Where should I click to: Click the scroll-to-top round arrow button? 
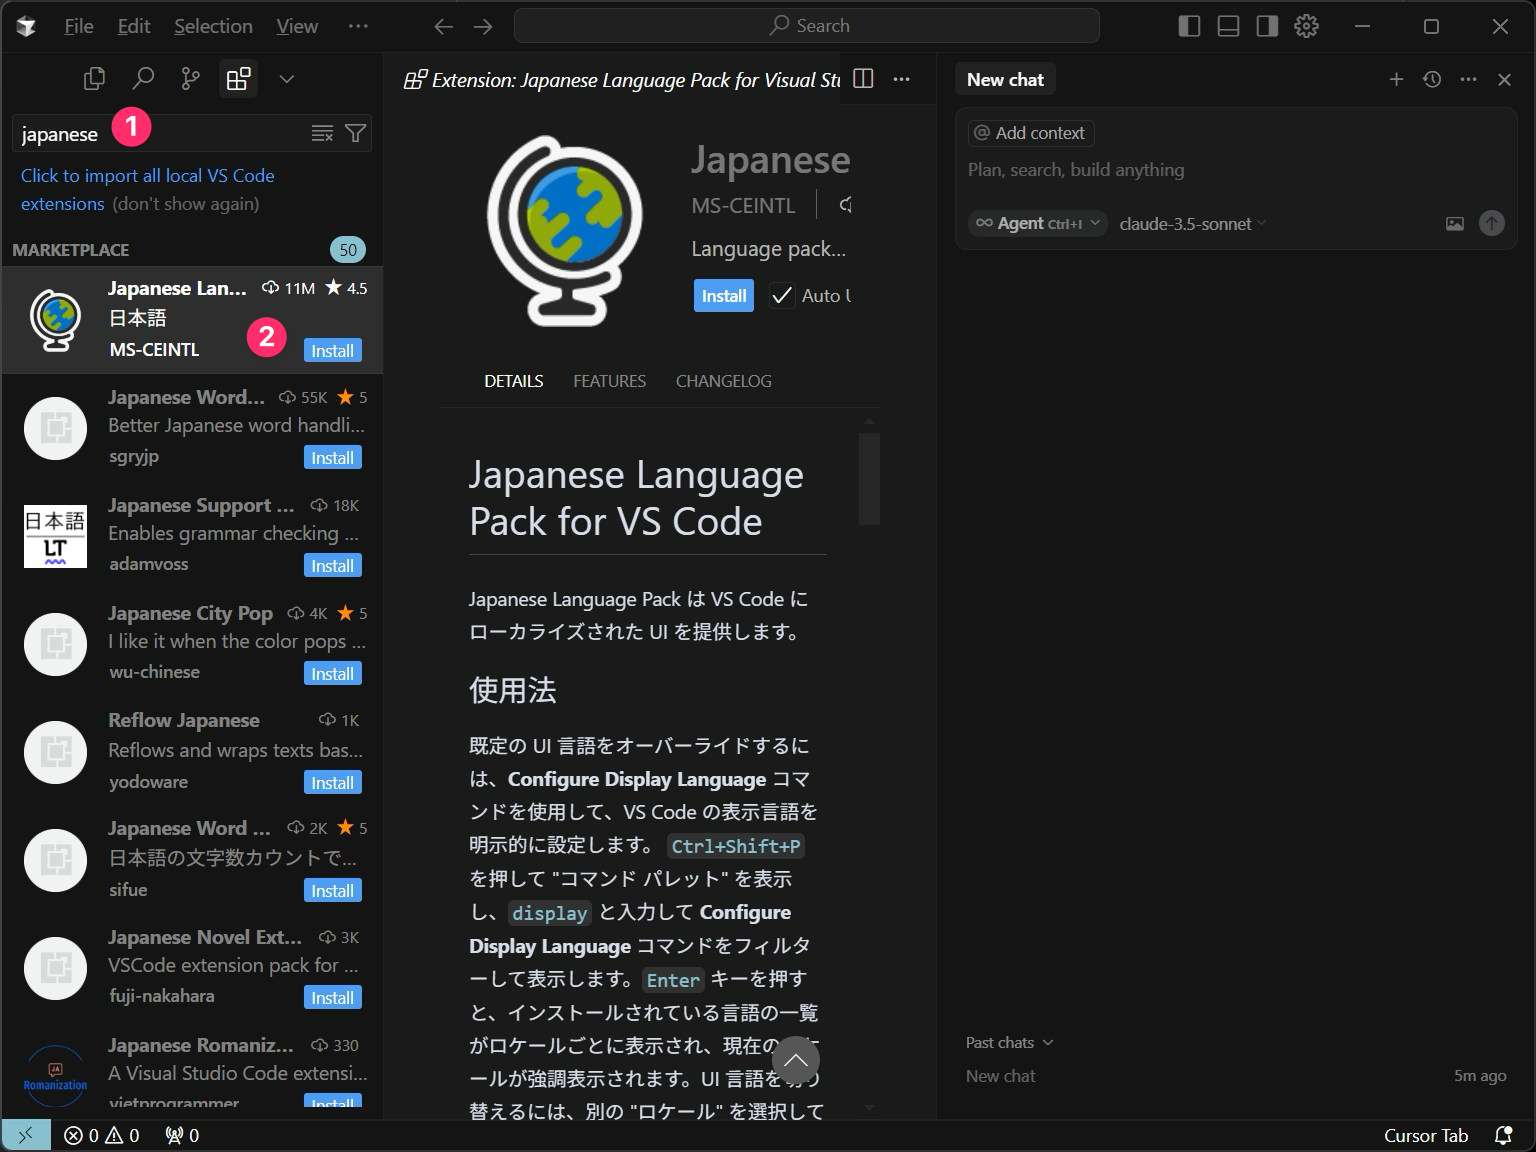coord(796,1060)
